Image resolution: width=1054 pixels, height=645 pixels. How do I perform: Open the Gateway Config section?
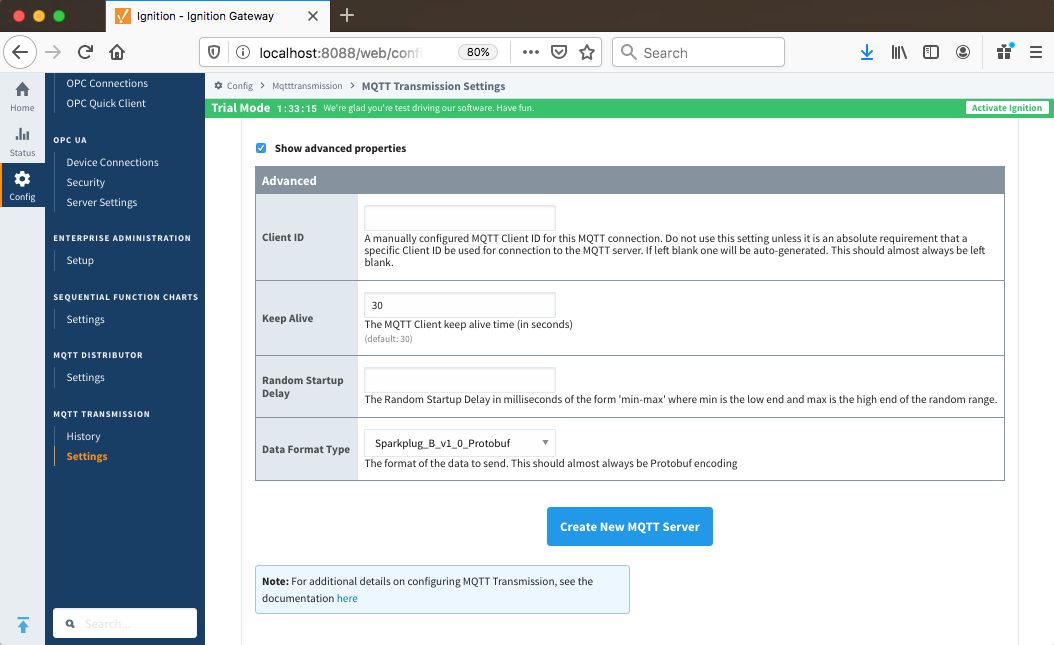click(x=22, y=186)
